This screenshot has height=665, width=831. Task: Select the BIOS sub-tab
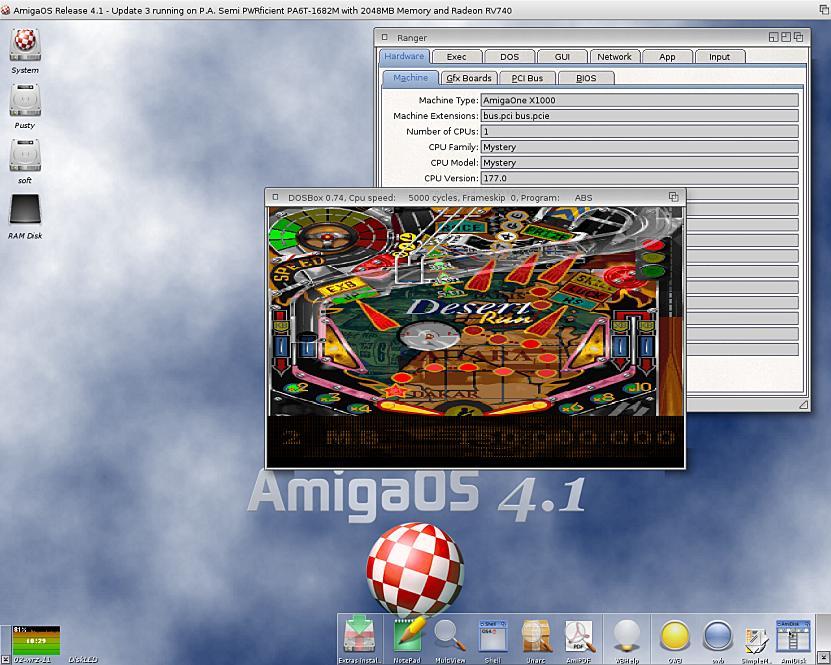(585, 78)
